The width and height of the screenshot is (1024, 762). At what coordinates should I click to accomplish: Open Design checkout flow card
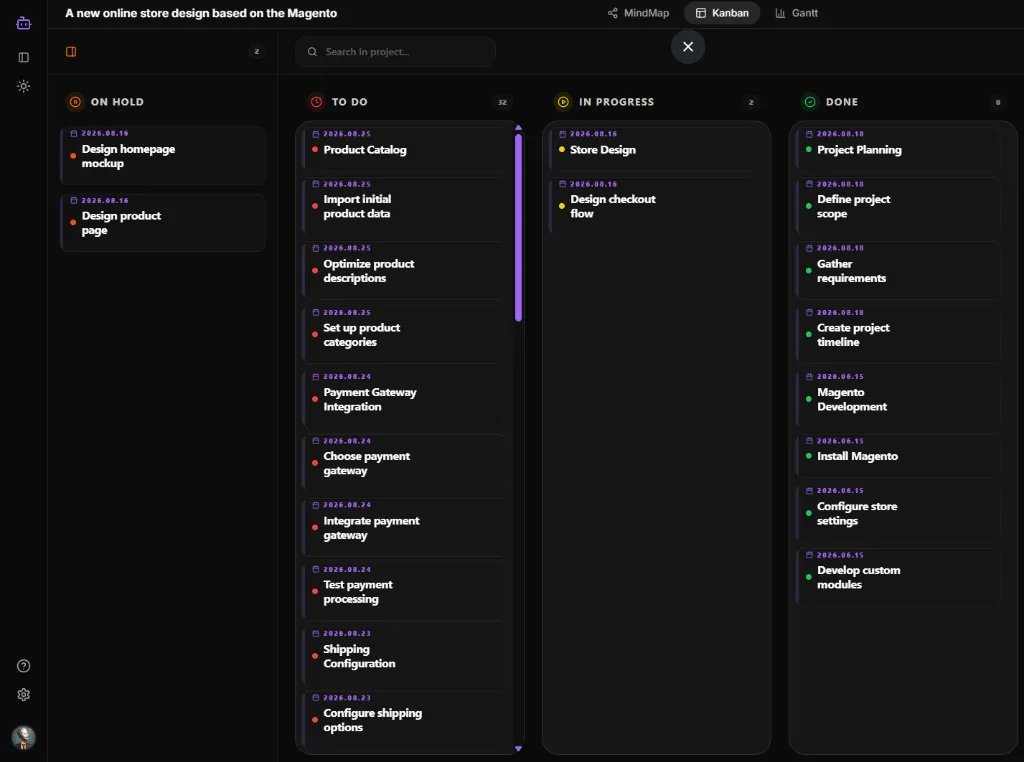coord(652,206)
